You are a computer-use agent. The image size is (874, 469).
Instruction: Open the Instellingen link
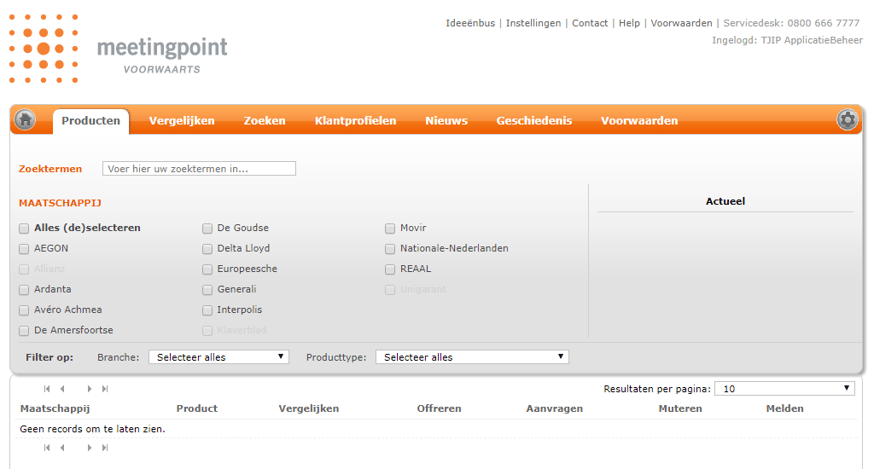click(533, 23)
